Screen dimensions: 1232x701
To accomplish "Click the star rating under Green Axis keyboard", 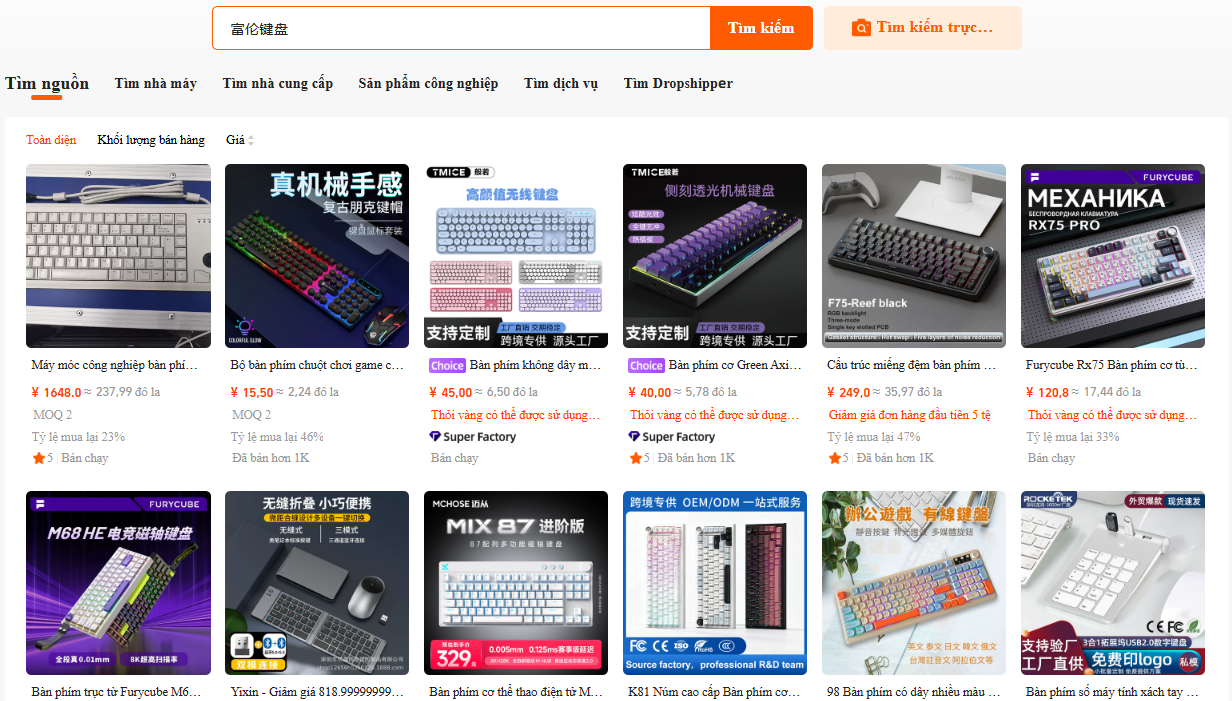I will [x=636, y=458].
